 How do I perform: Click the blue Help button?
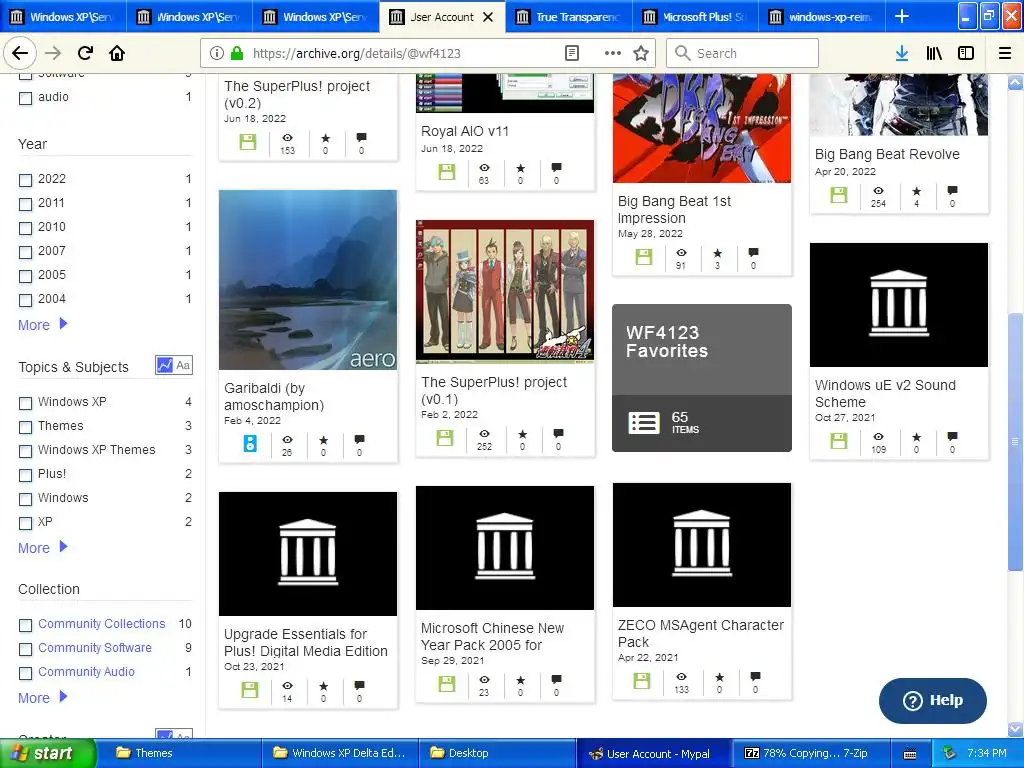(x=933, y=700)
